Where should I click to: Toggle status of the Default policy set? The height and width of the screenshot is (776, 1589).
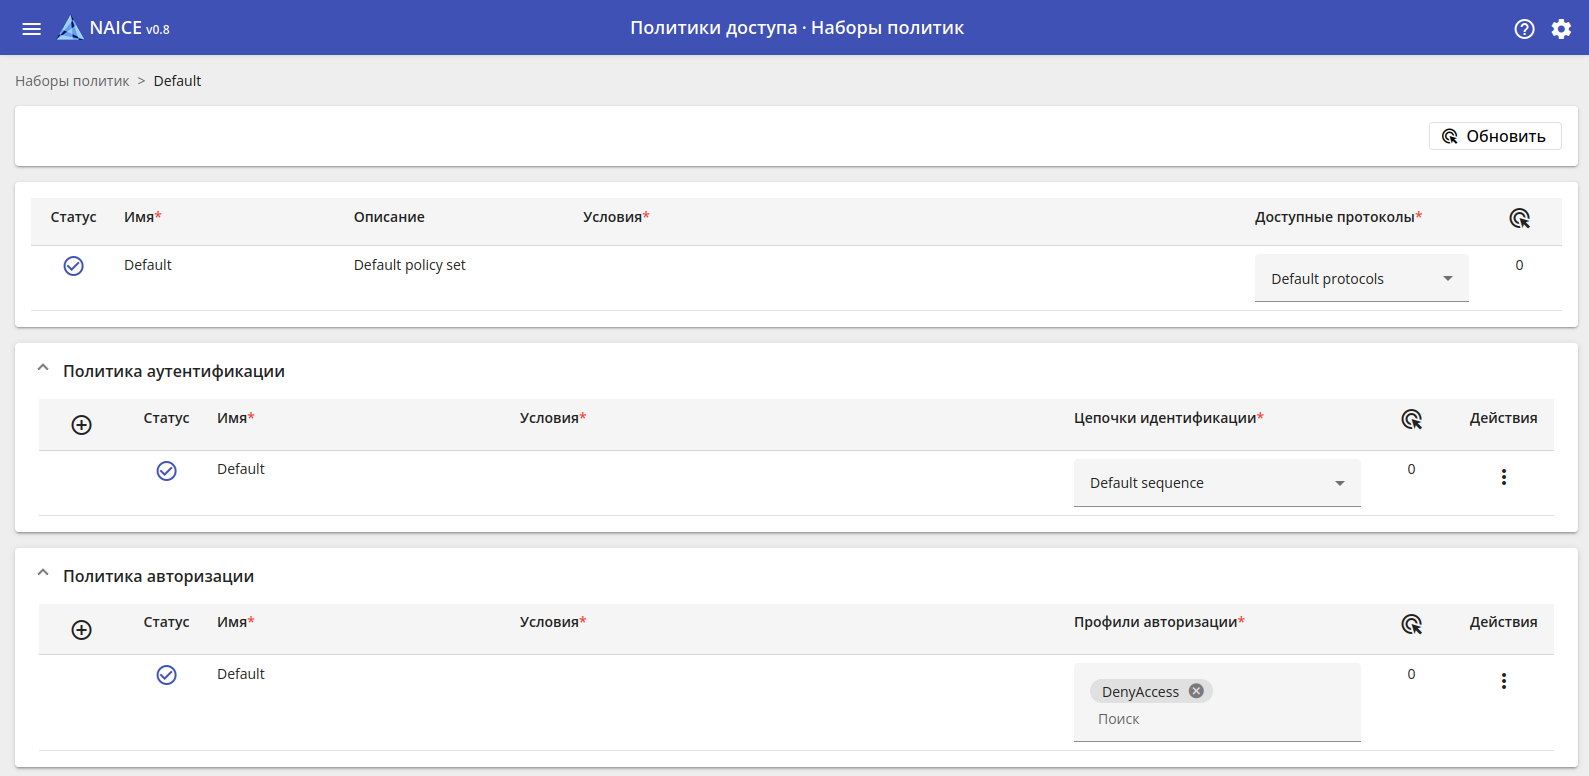pos(74,266)
